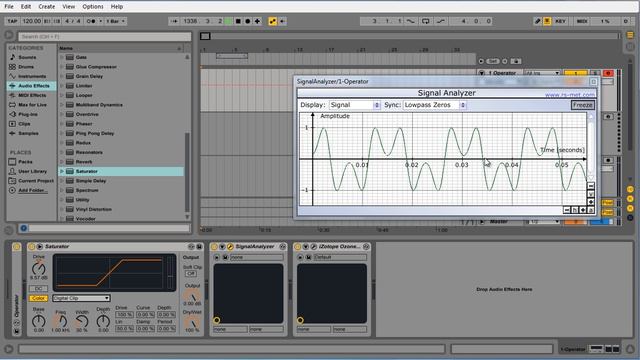Open the Digital Clip curve type dropdown

[81, 298]
